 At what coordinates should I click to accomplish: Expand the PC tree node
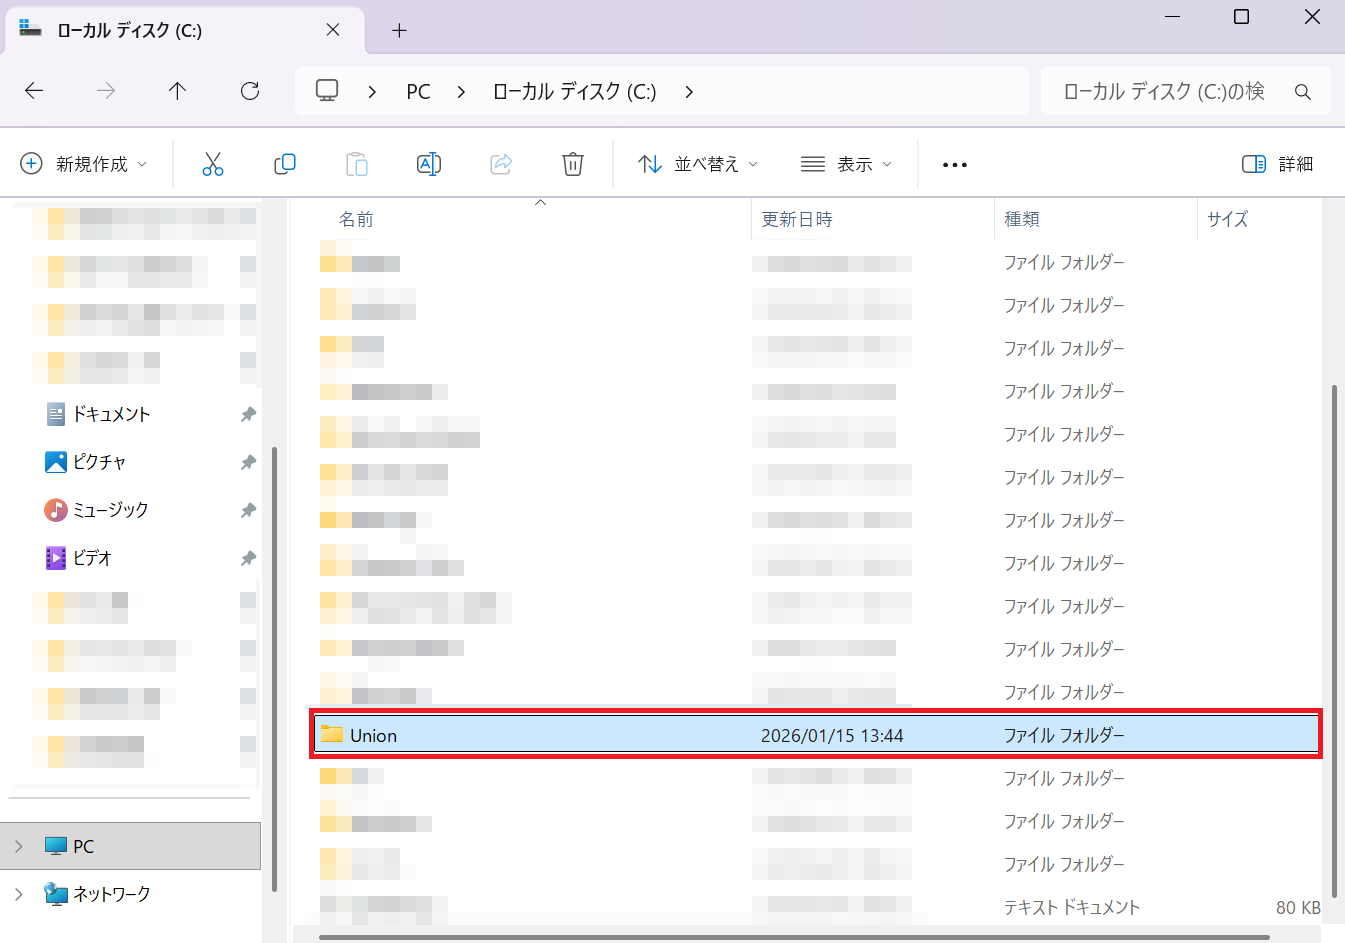click(x=19, y=846)
